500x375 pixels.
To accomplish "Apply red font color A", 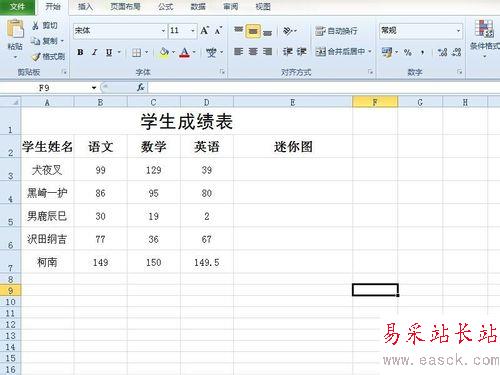I will point(184,52).
